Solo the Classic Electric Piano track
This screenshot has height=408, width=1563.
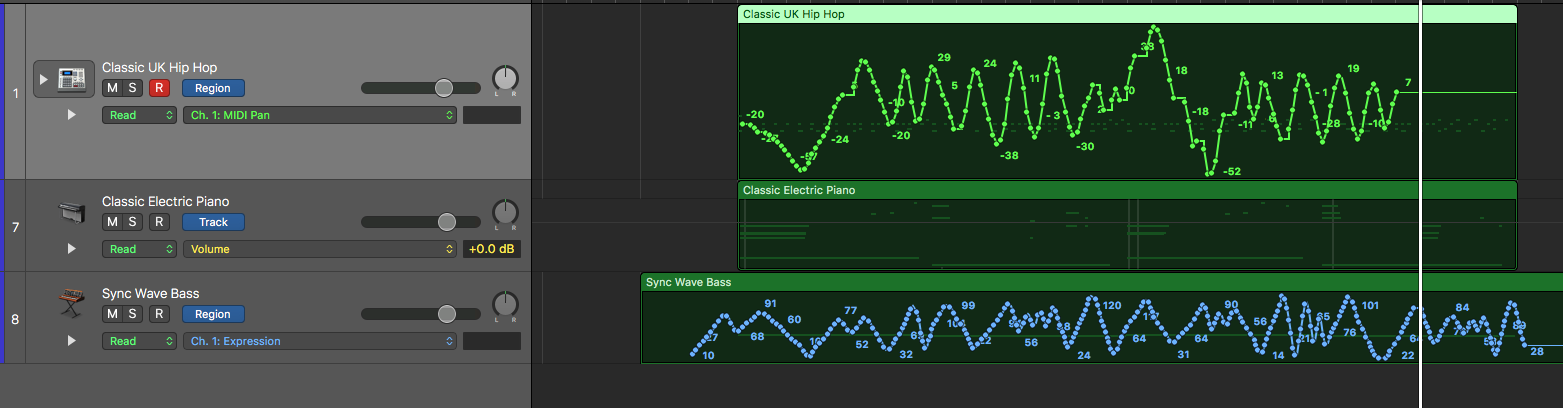click(132, 222)
